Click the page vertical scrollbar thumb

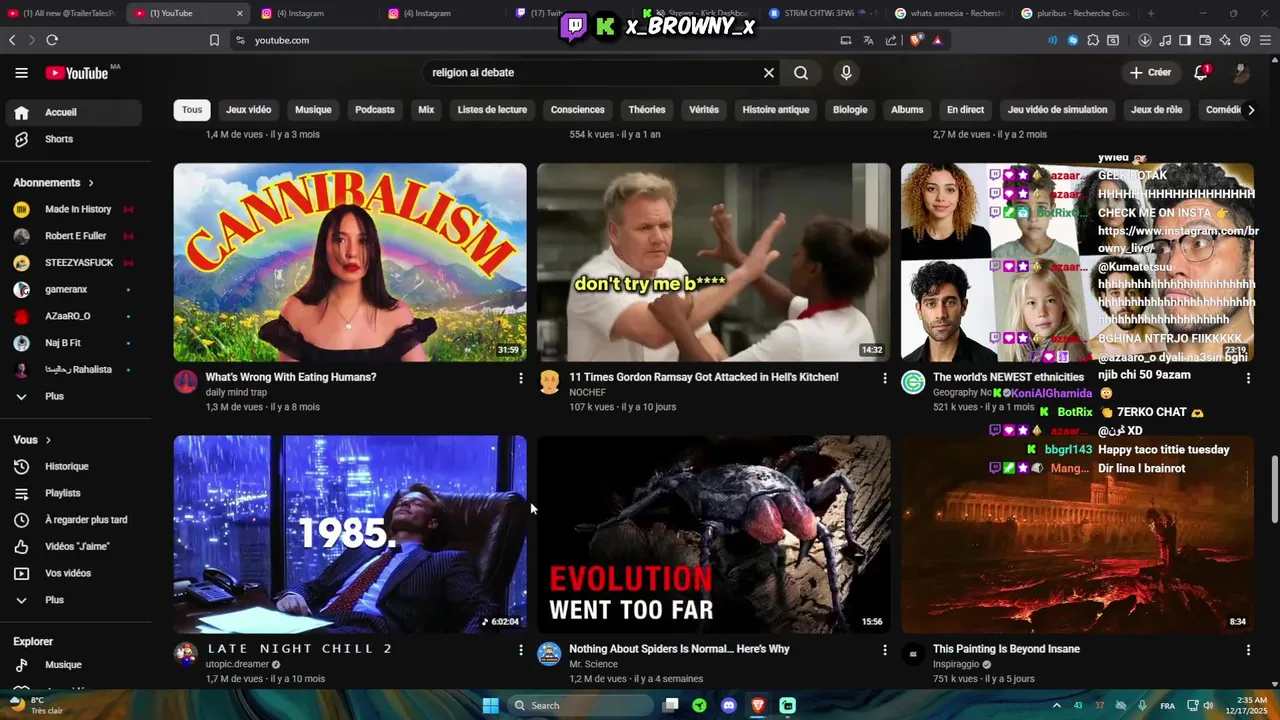(x=1273, y=490)
